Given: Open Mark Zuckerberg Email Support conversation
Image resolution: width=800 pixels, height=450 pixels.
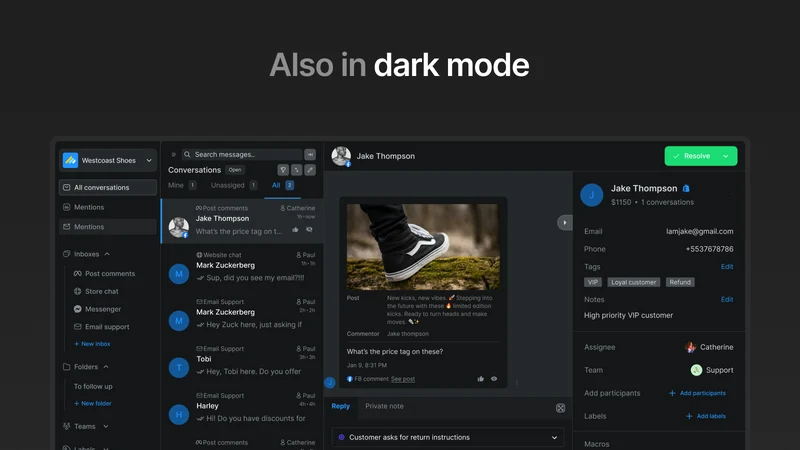Looking at the screenshot, I should coord(242,314).
